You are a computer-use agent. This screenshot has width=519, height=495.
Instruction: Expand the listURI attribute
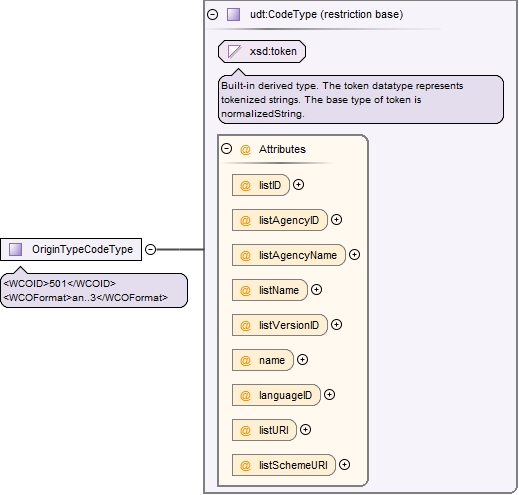pos(305,430)
